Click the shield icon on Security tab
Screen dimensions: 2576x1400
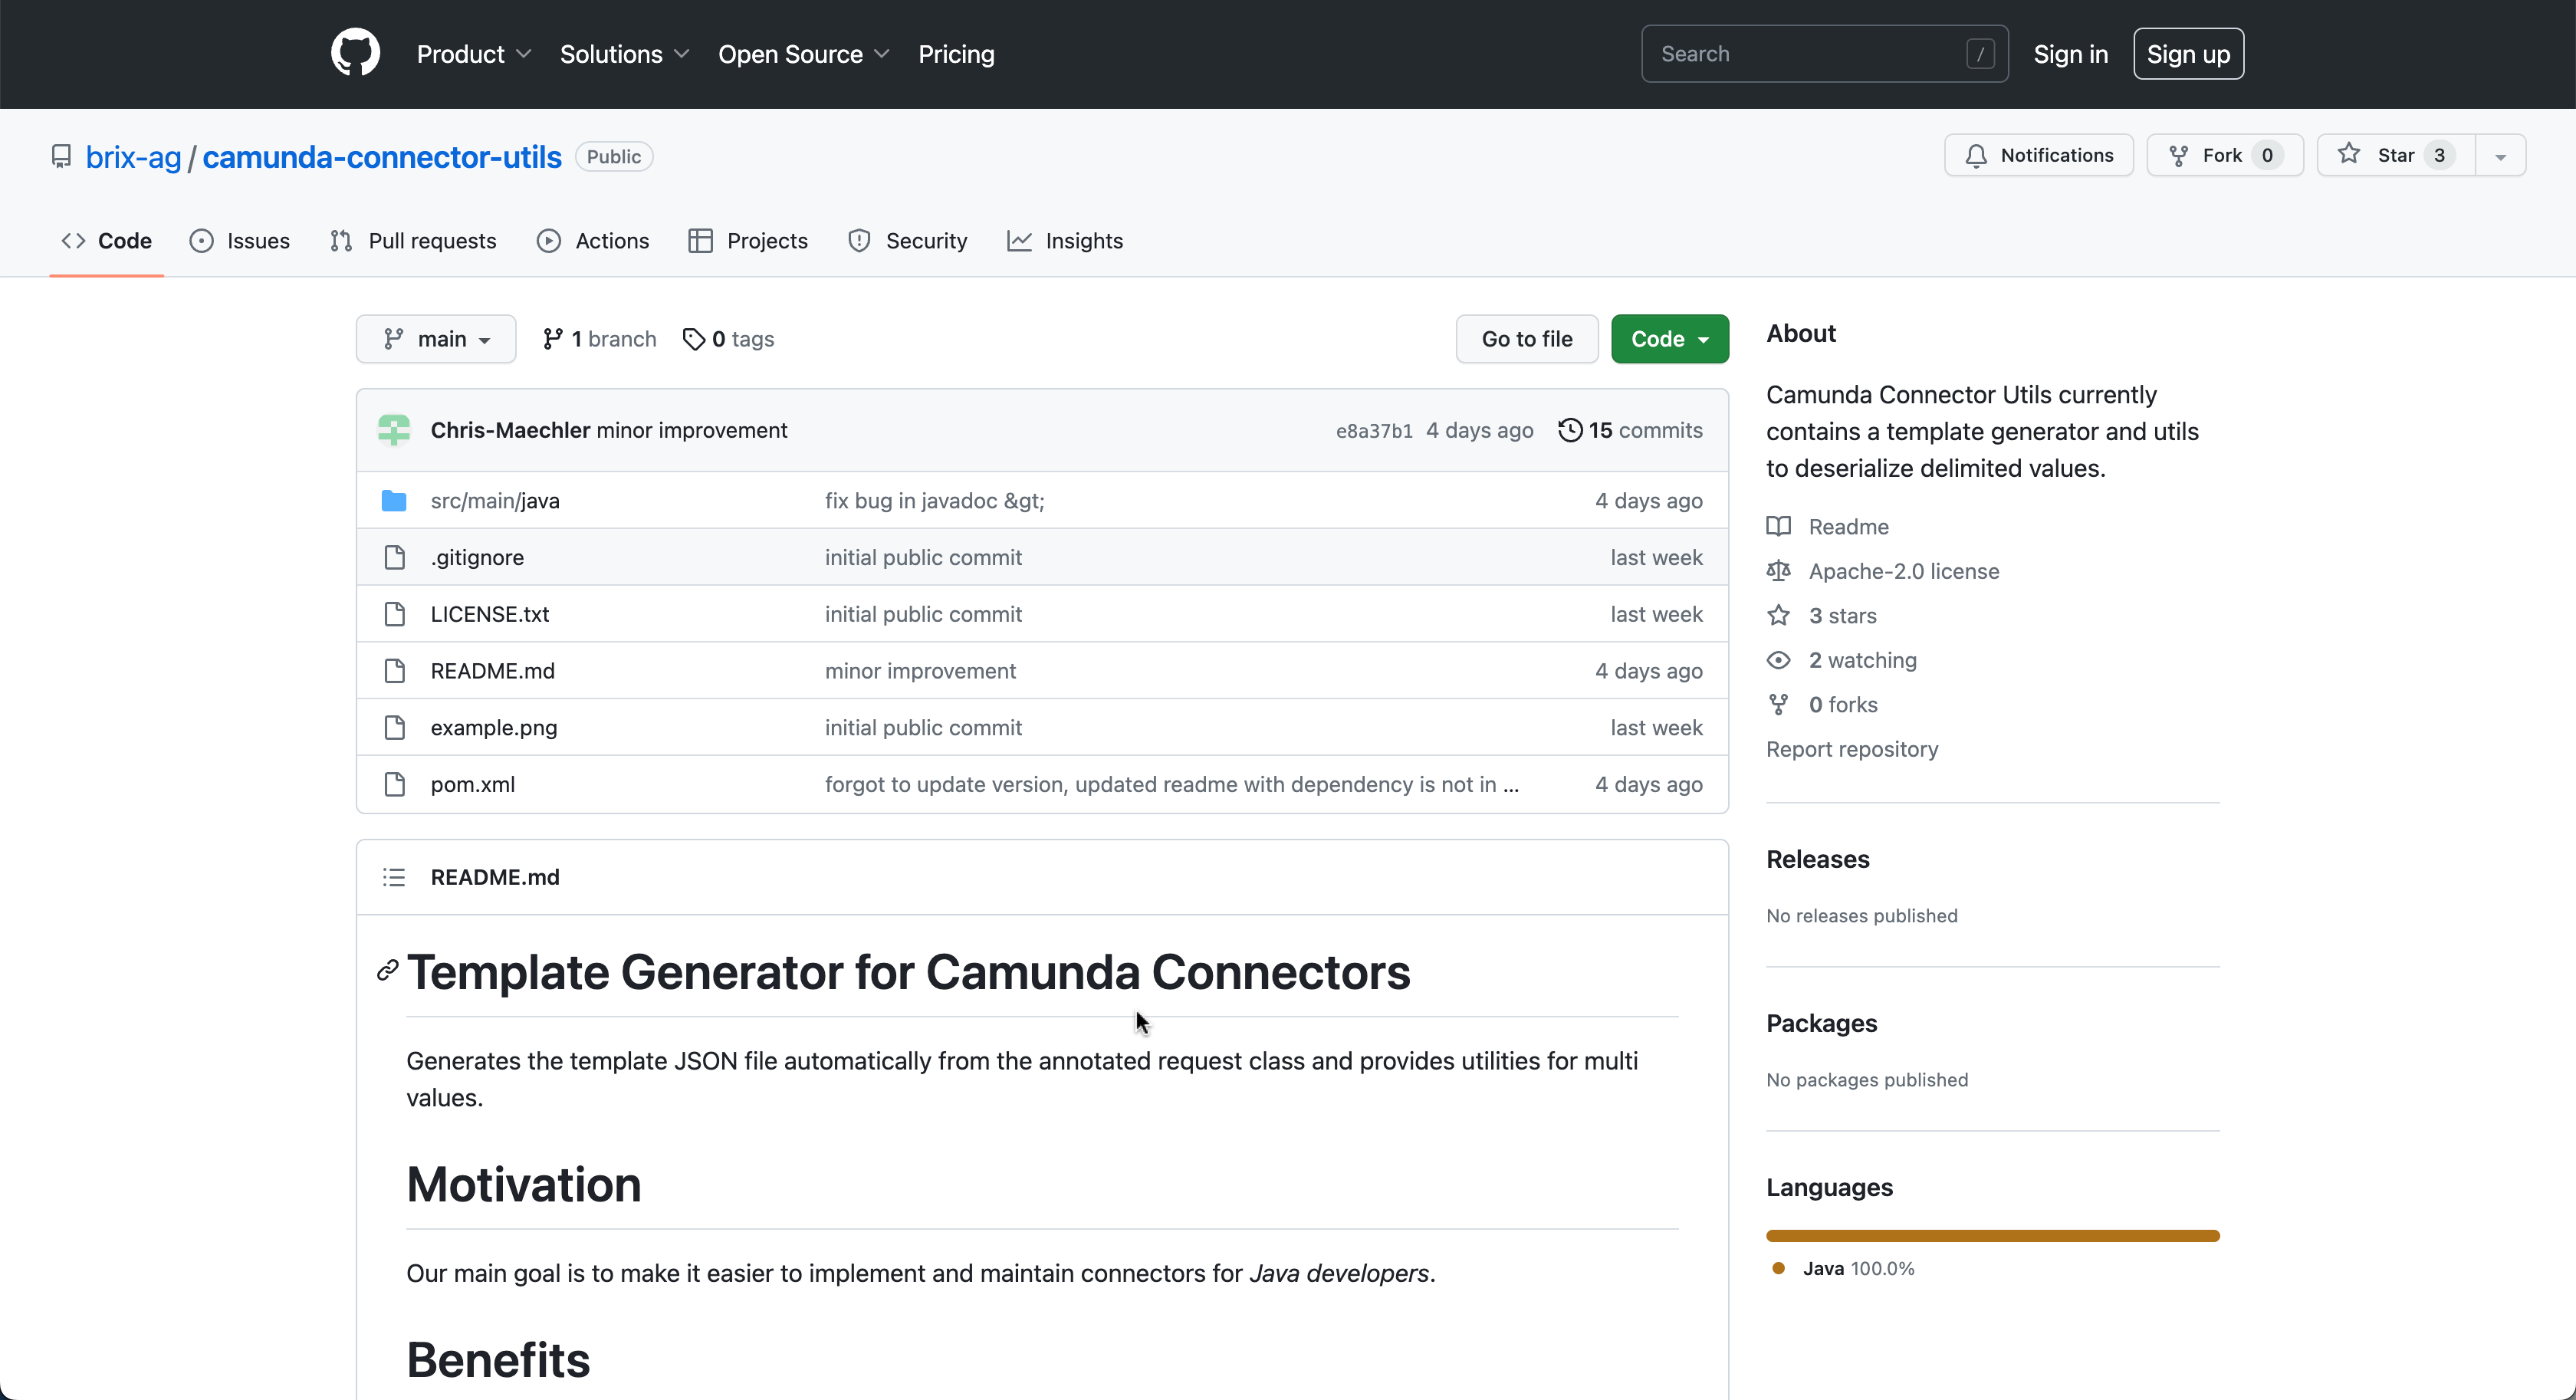(x=859, y=241)
